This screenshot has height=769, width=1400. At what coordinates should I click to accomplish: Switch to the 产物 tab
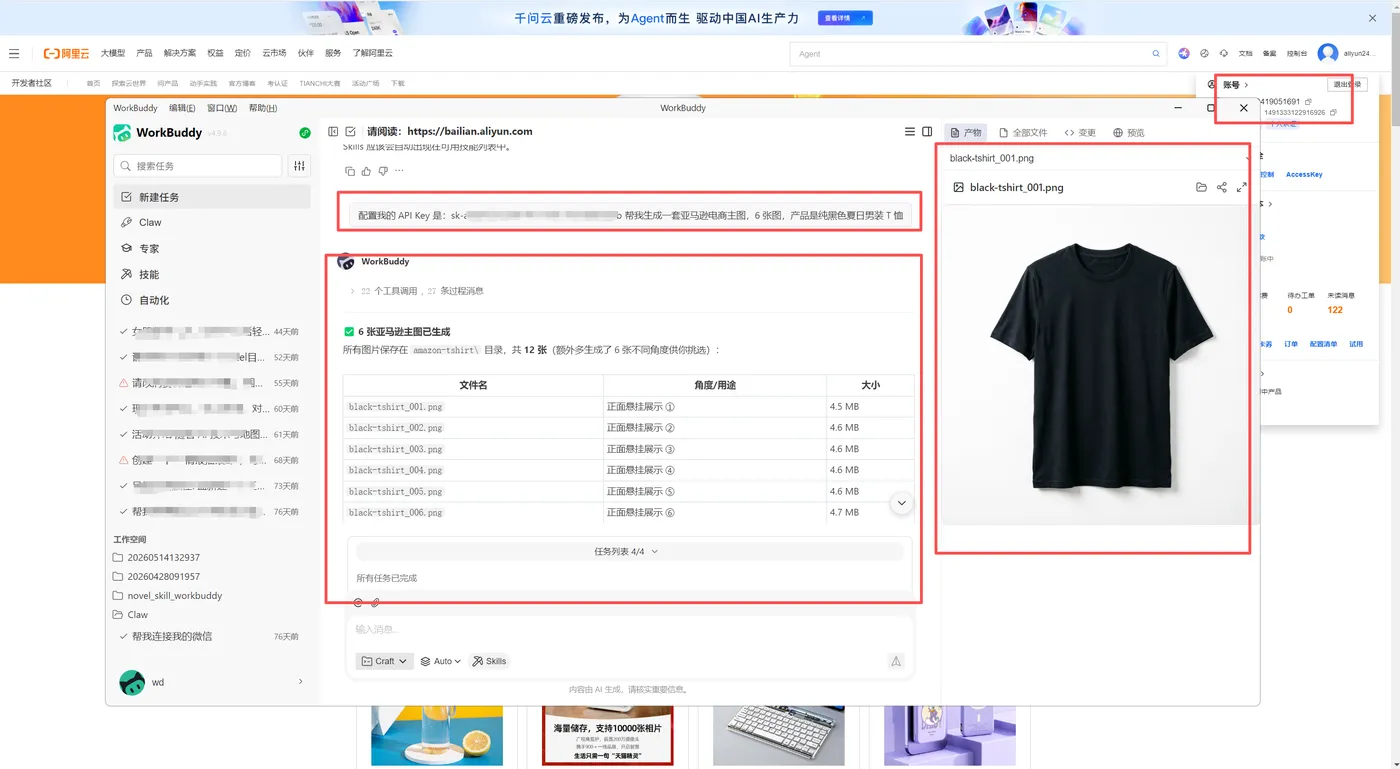(966, 132)
